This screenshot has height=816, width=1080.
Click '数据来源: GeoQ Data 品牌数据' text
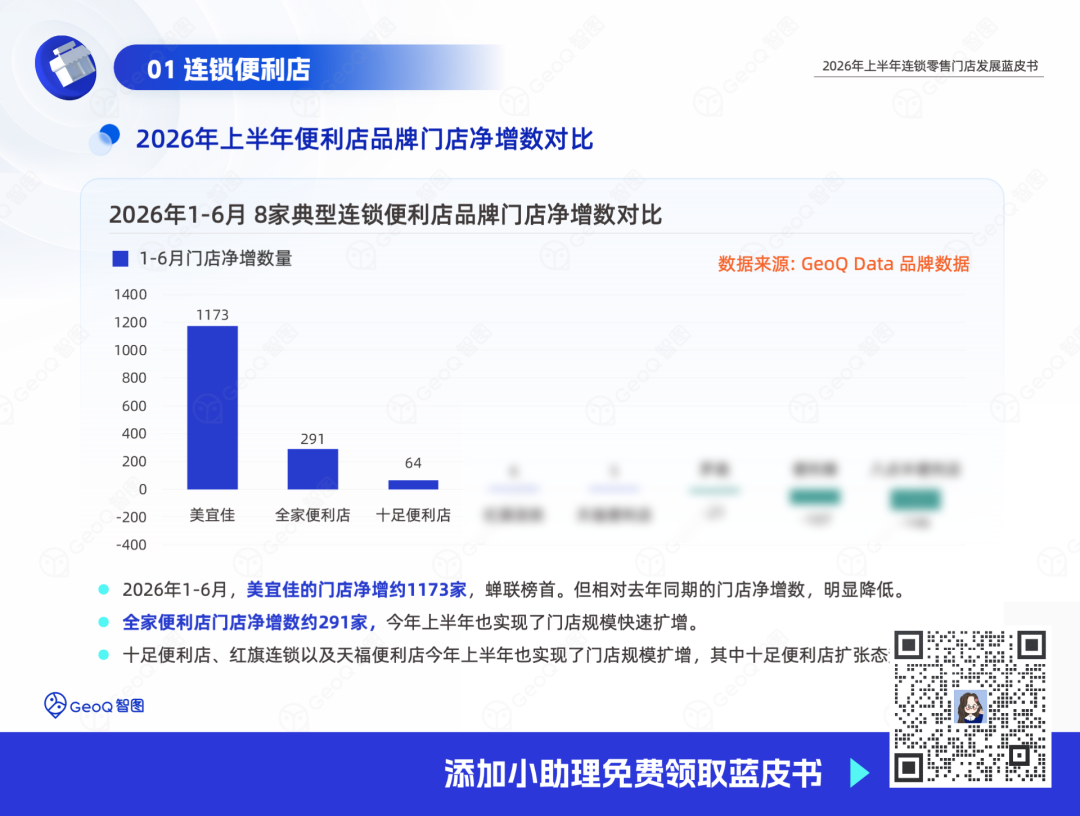[x=844, y=264]
